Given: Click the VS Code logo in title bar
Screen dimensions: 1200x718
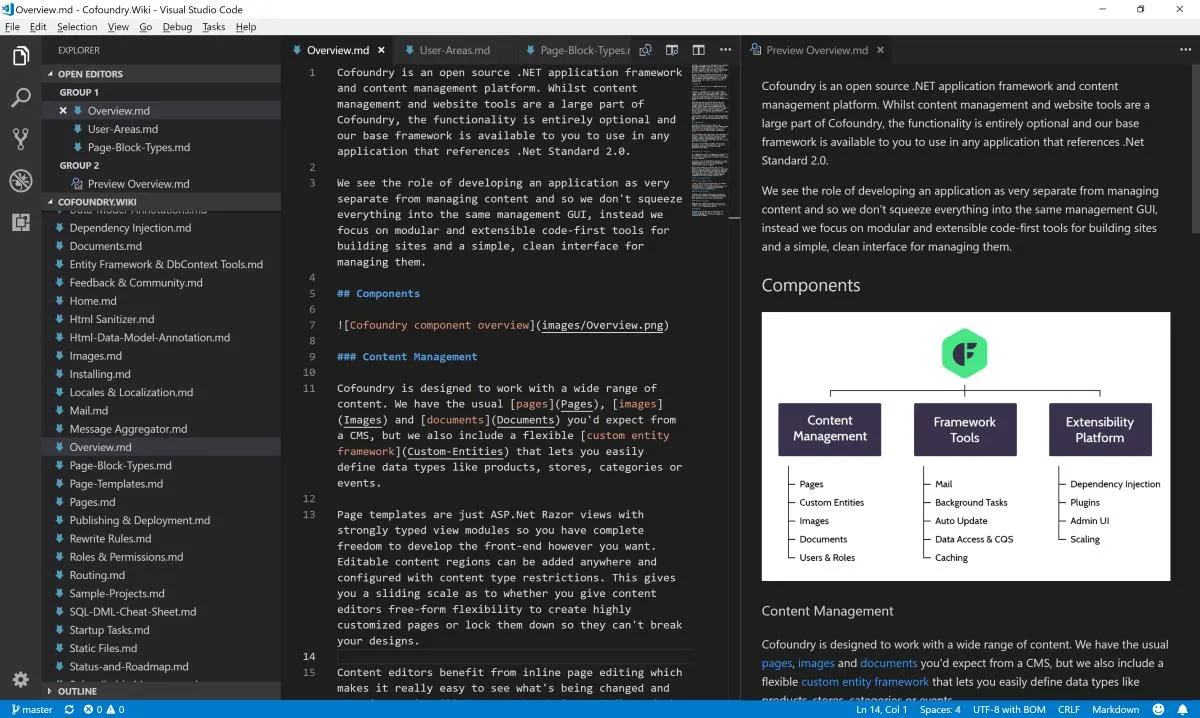Looking at the screenshot, I should (x=8, y=9).
